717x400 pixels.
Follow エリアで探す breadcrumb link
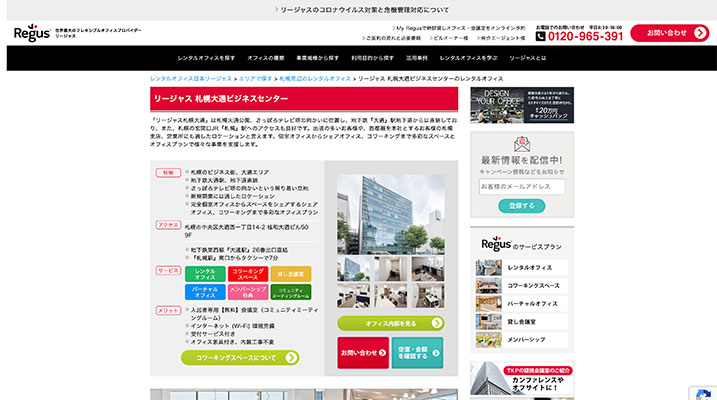(255, 79)
